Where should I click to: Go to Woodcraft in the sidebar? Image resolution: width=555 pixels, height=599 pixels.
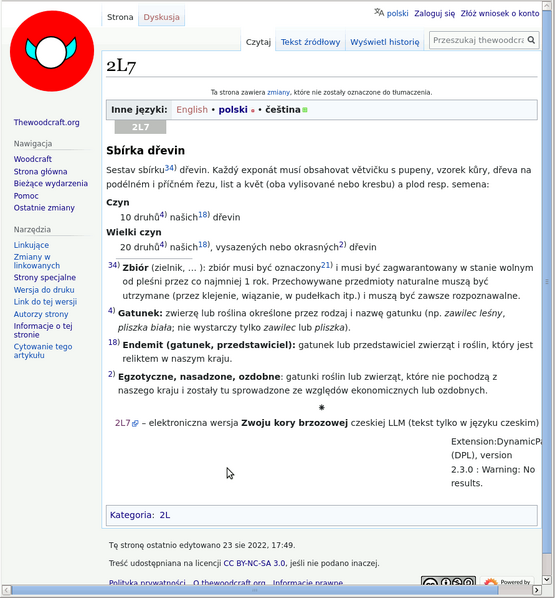coord(32,159)
